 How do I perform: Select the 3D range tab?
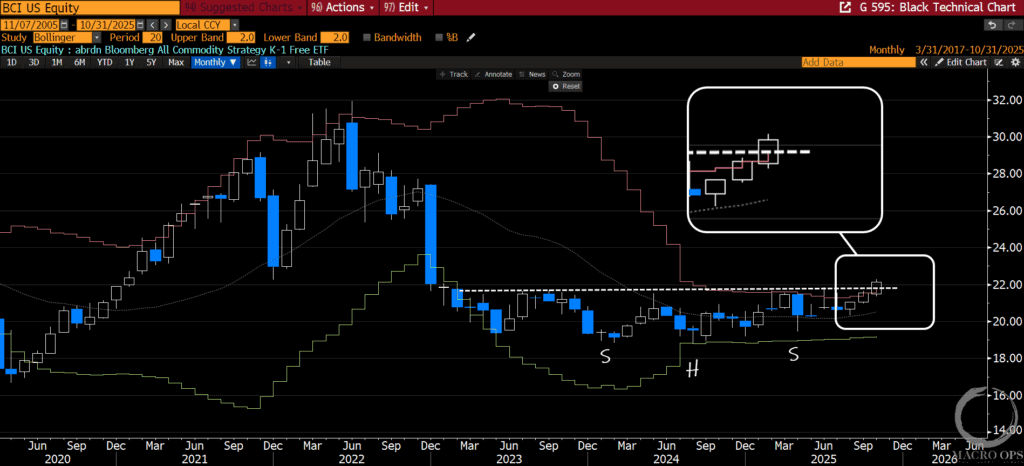pos(34,62)
